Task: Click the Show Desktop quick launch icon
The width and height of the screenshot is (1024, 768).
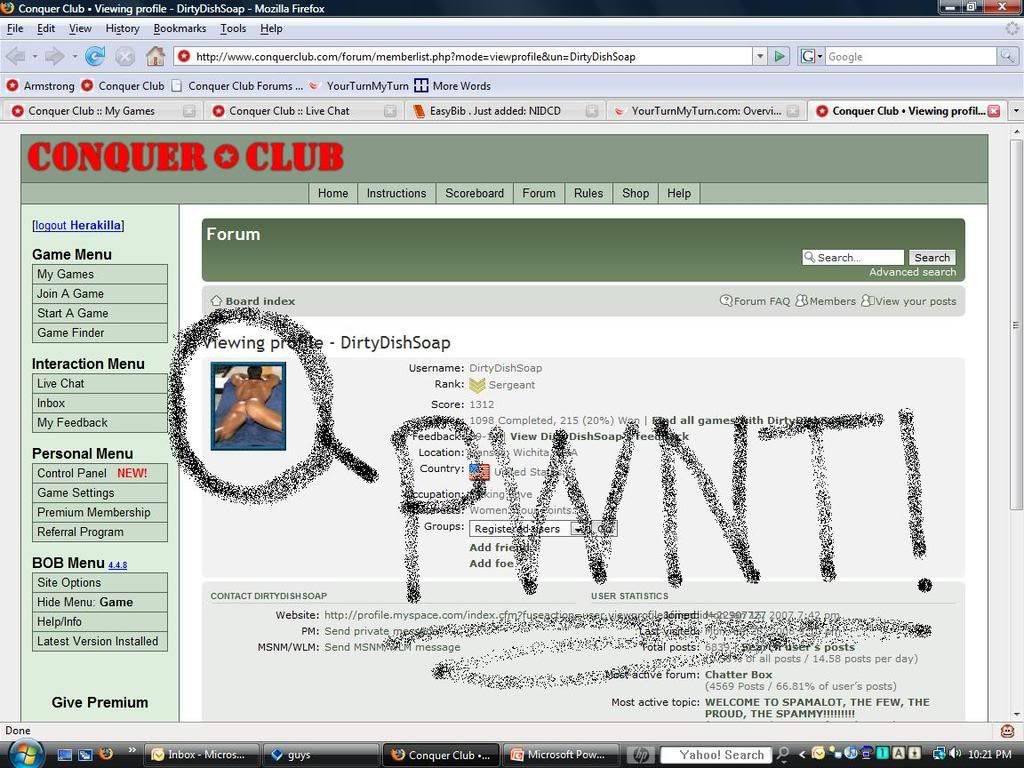Action: (x=64, y=755)
